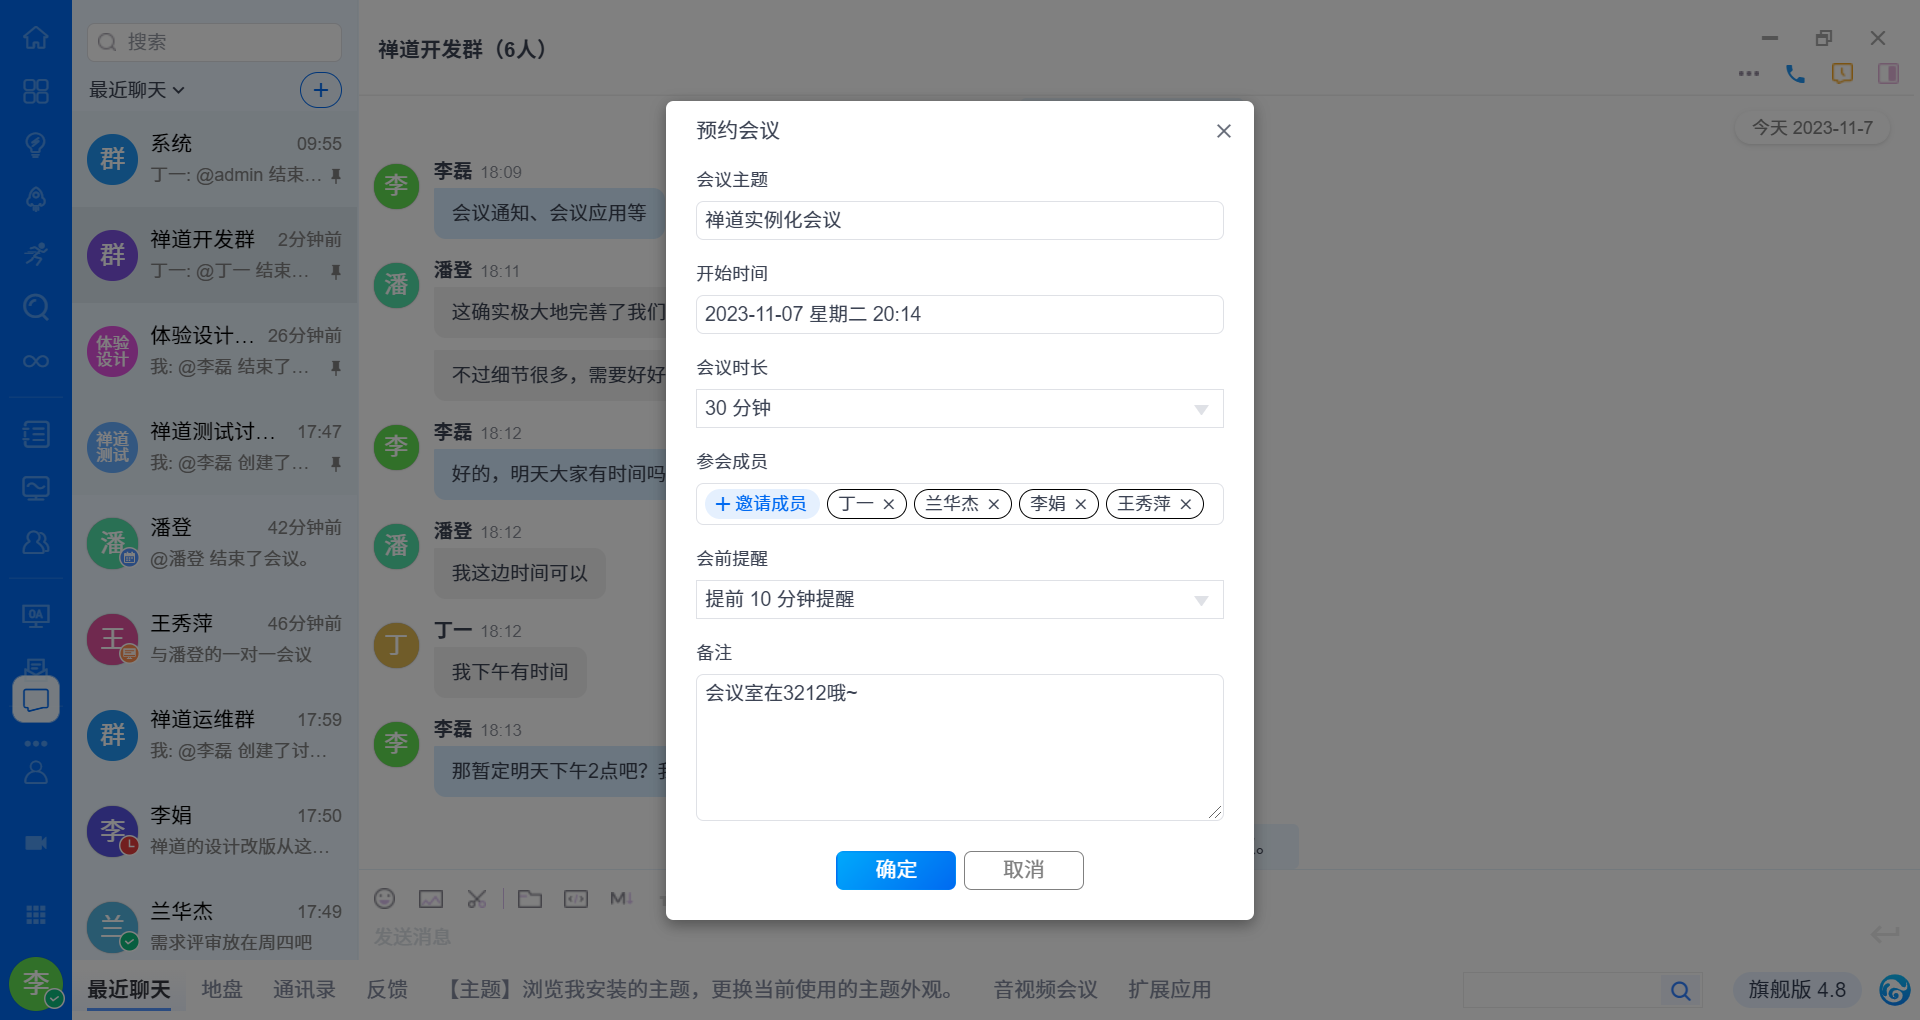Screen dimensions: 1920x1020
Task: Click the 搜索 box above chat list
Action: pyautogui.click(x=215, y=42)
